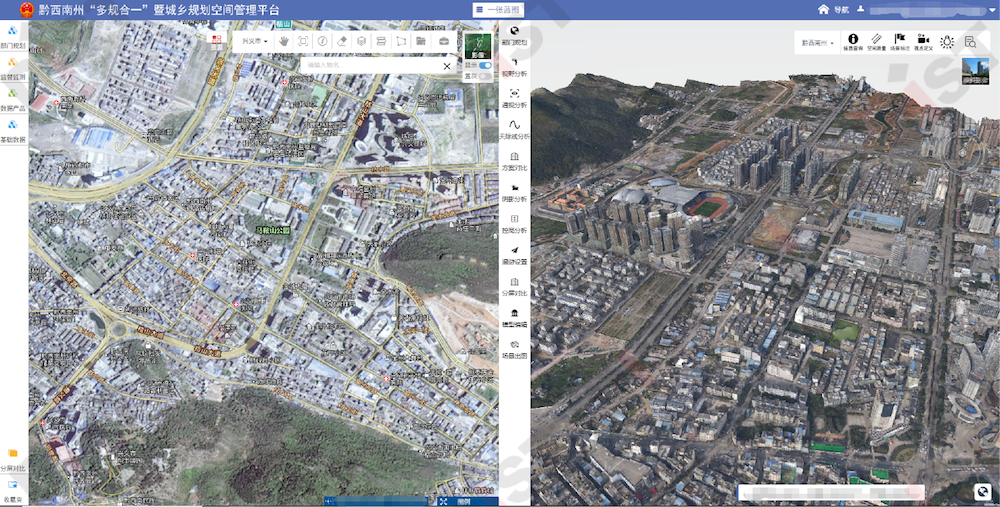1000x507 pixels.
Task: Click the 场景标注 flag icon
Action: tap(899, 41)
